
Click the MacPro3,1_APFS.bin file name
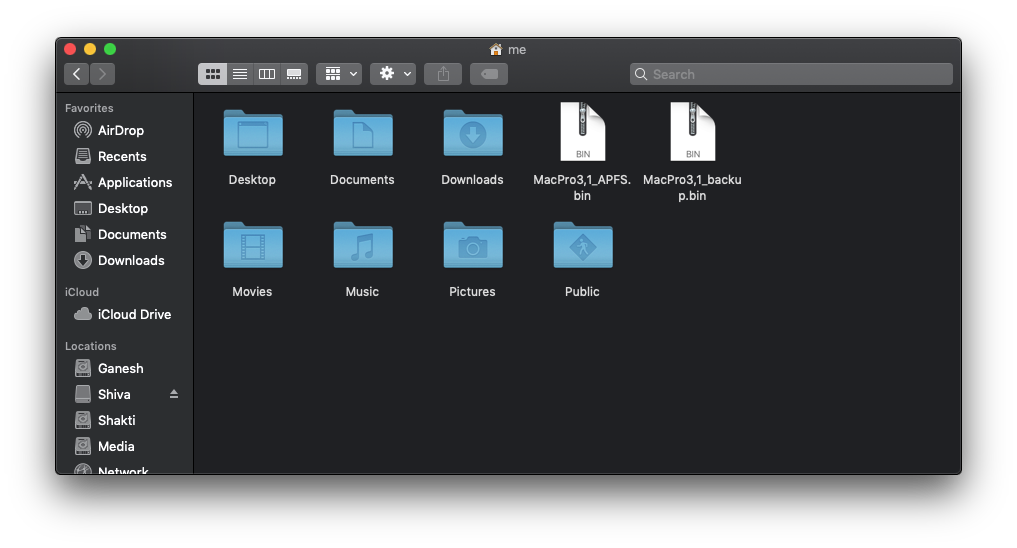click(x=582, y=187)
